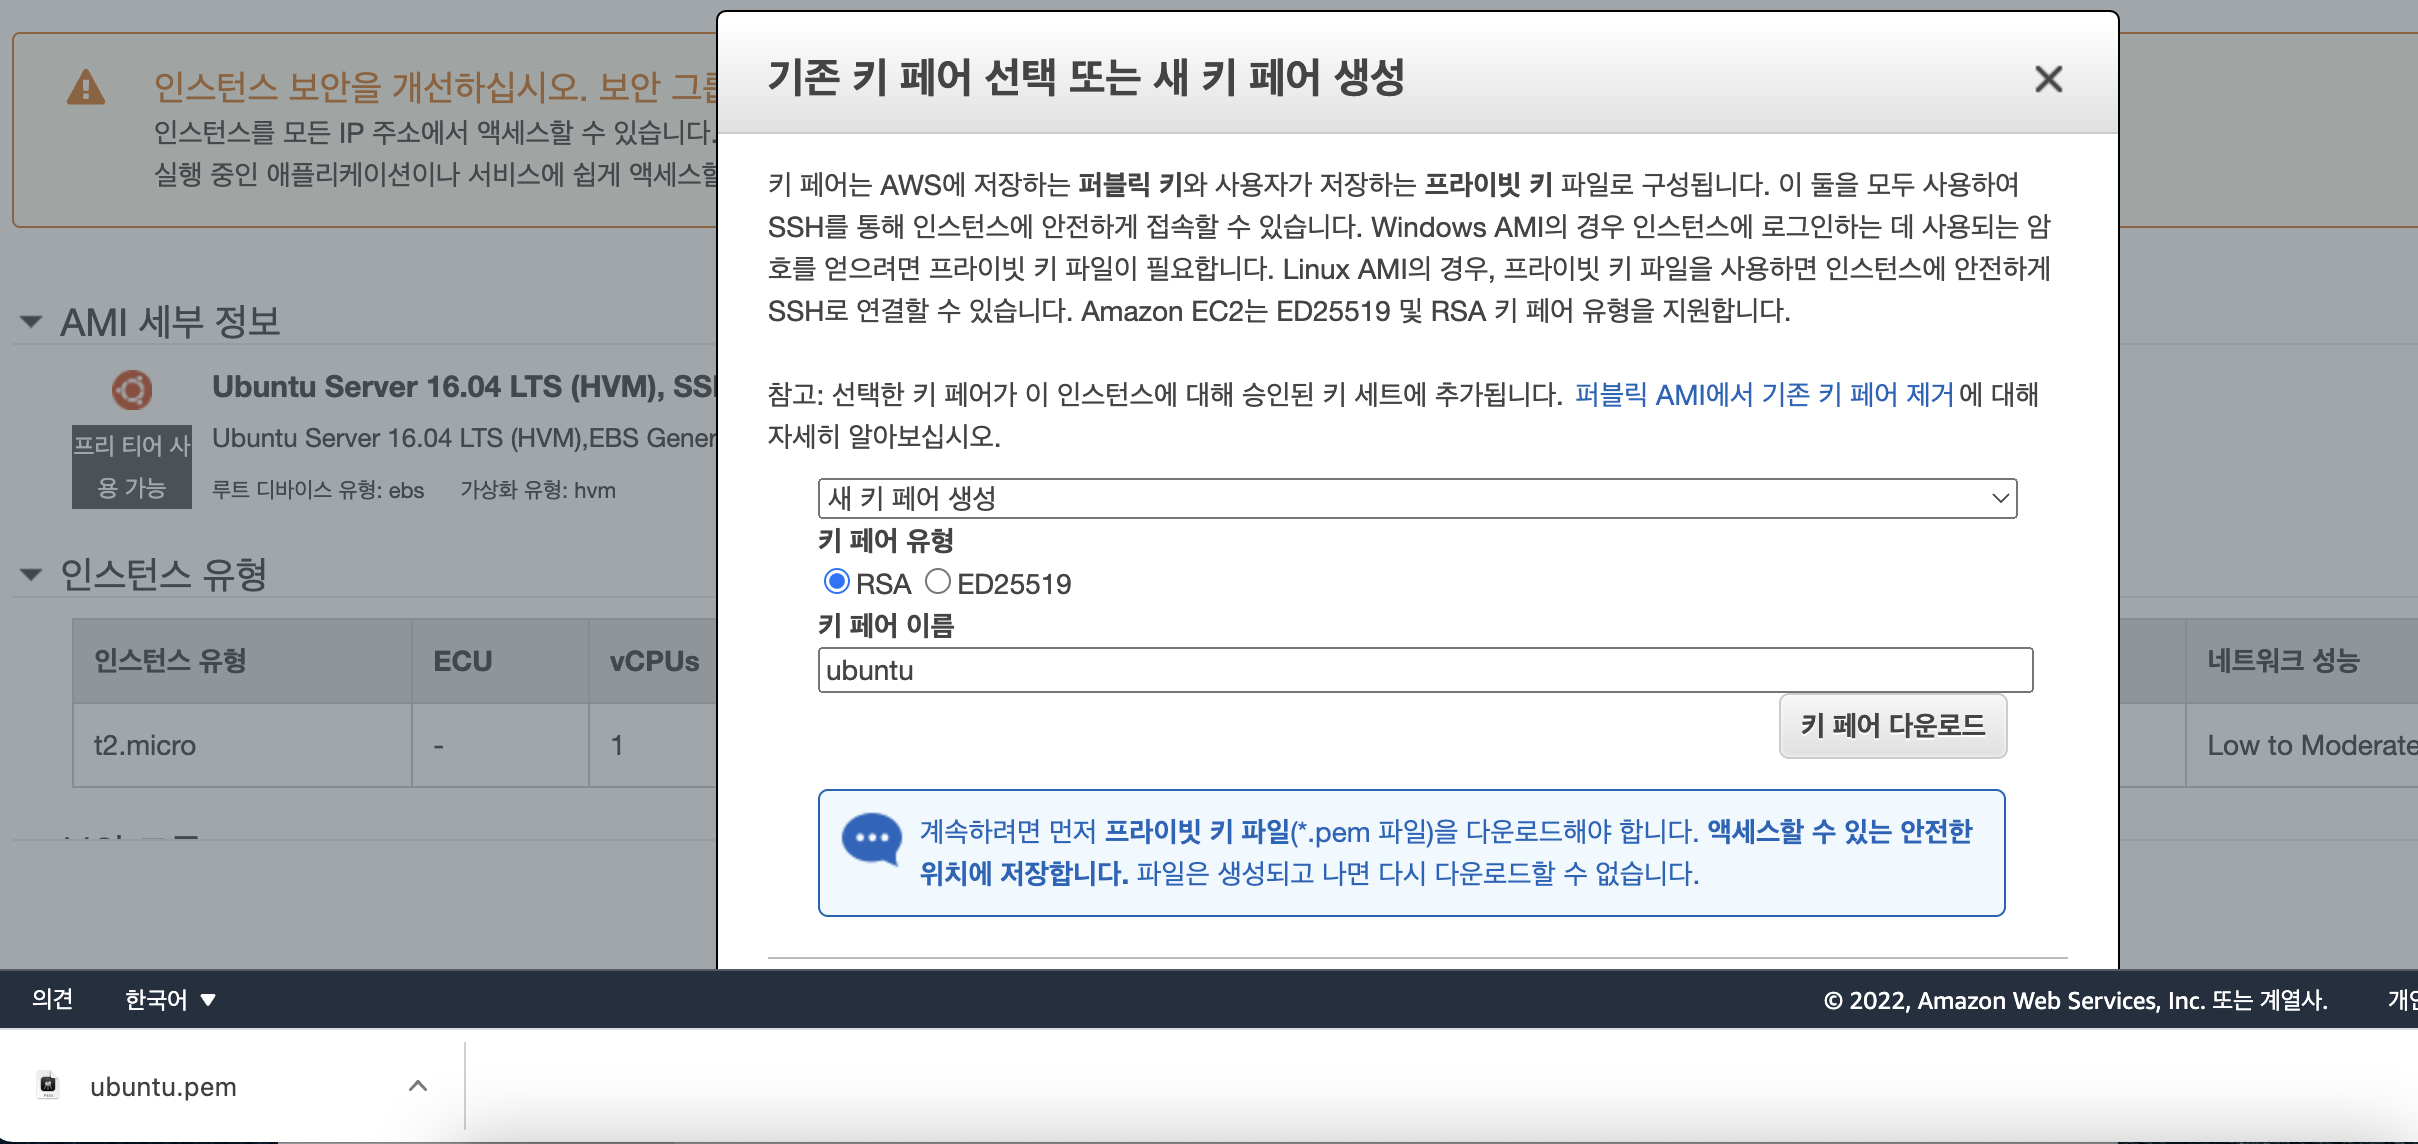Open the 한국어 language selector
Image resolution: width=2418 pixels, height=1144 pixels.
[x=170, y=999]
